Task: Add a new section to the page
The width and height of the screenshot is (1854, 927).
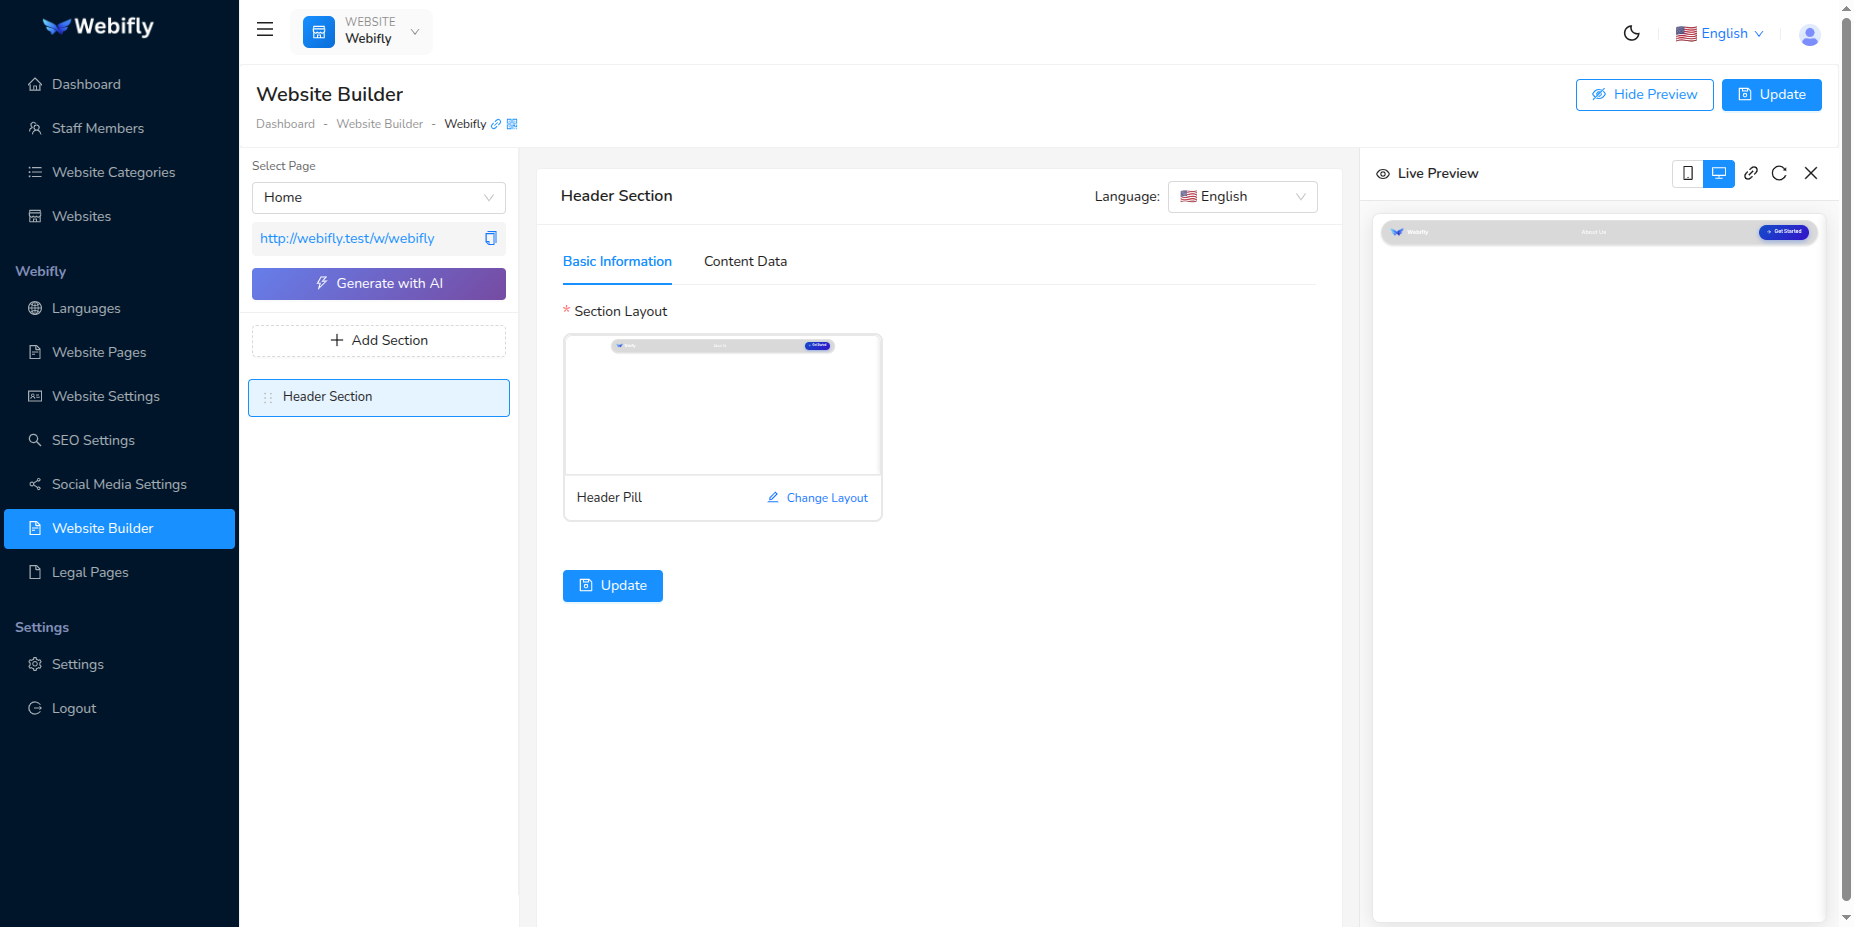Action: click(x=378, y=340)
